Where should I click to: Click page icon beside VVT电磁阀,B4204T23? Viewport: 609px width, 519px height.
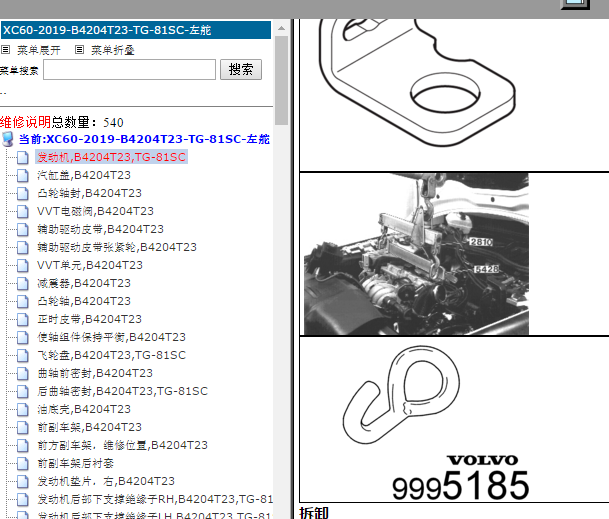point(23,211)
